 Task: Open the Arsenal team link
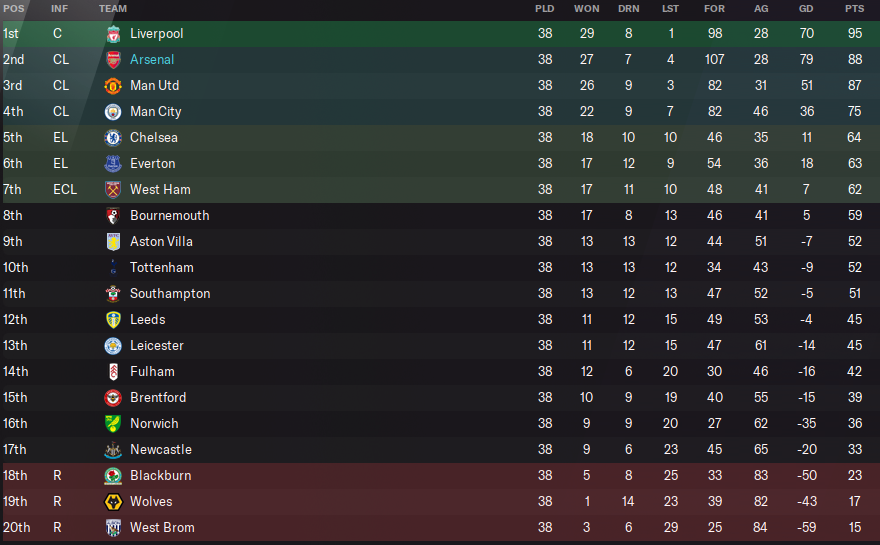click(152, 60)
